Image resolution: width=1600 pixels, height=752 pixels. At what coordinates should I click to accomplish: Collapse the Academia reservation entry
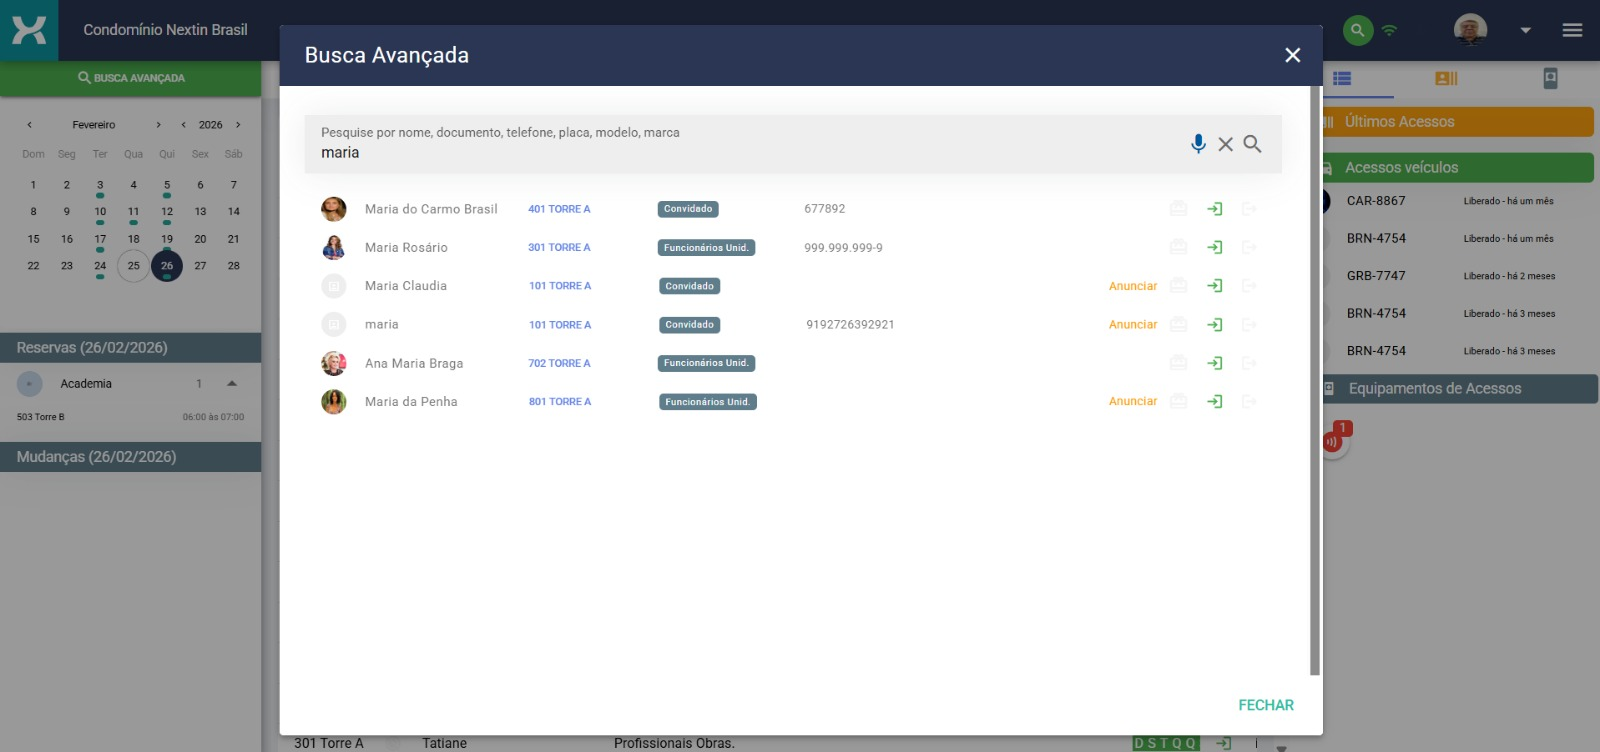point(232,384)
